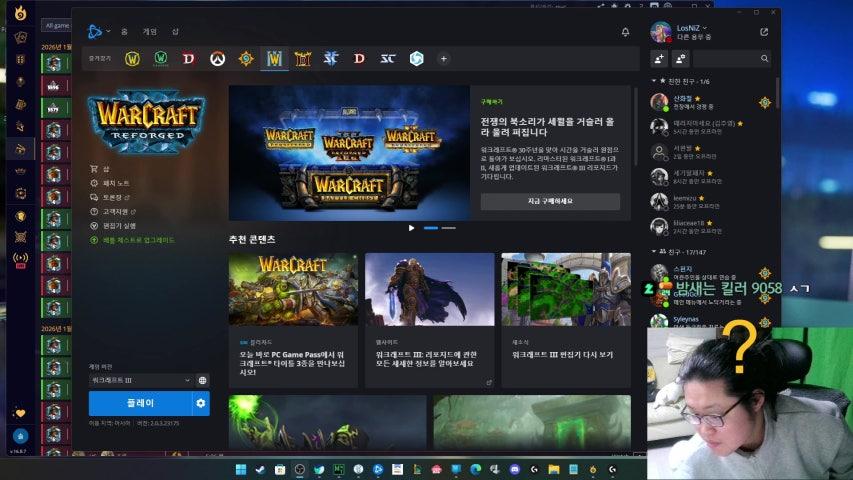The width and height of the screenshot is (853, 480).
Task: Pop out the friends list window icon
Action: point(764,32)
